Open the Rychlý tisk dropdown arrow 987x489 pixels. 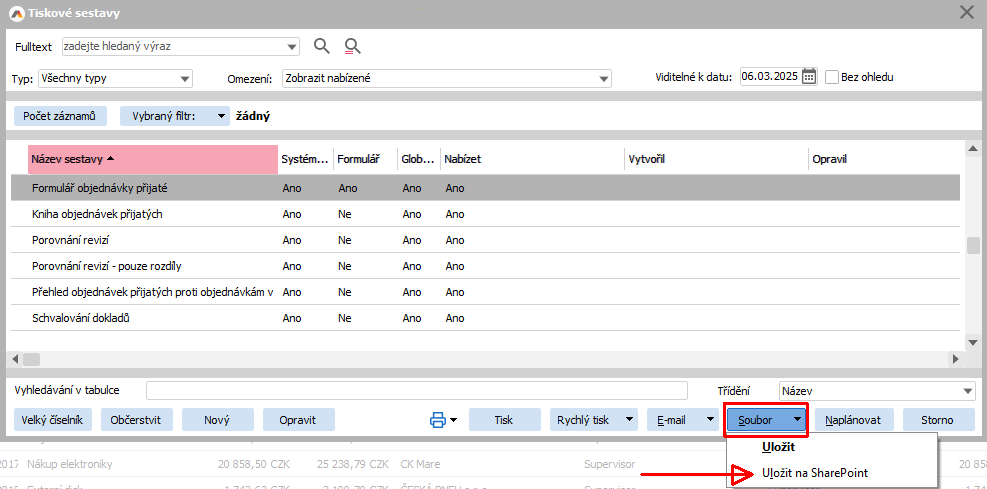click(629, 420)
